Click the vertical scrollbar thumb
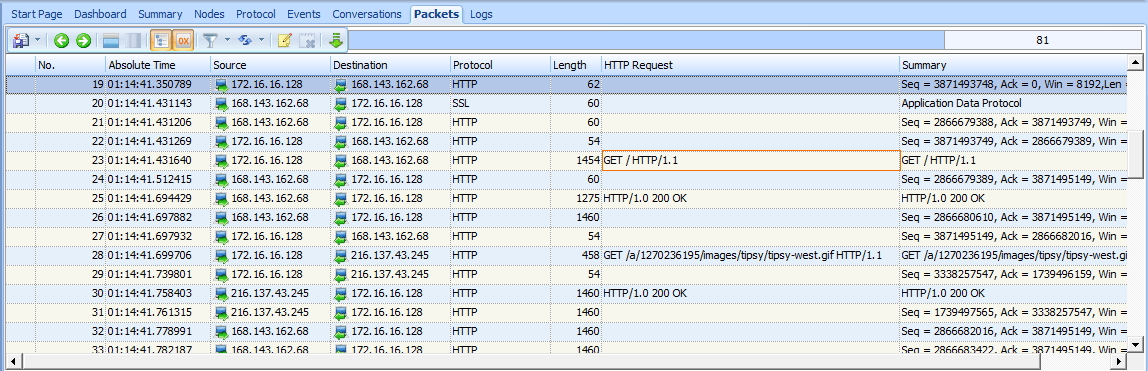This screenshot has width=1148, height=371. (x=1136, y=154)
